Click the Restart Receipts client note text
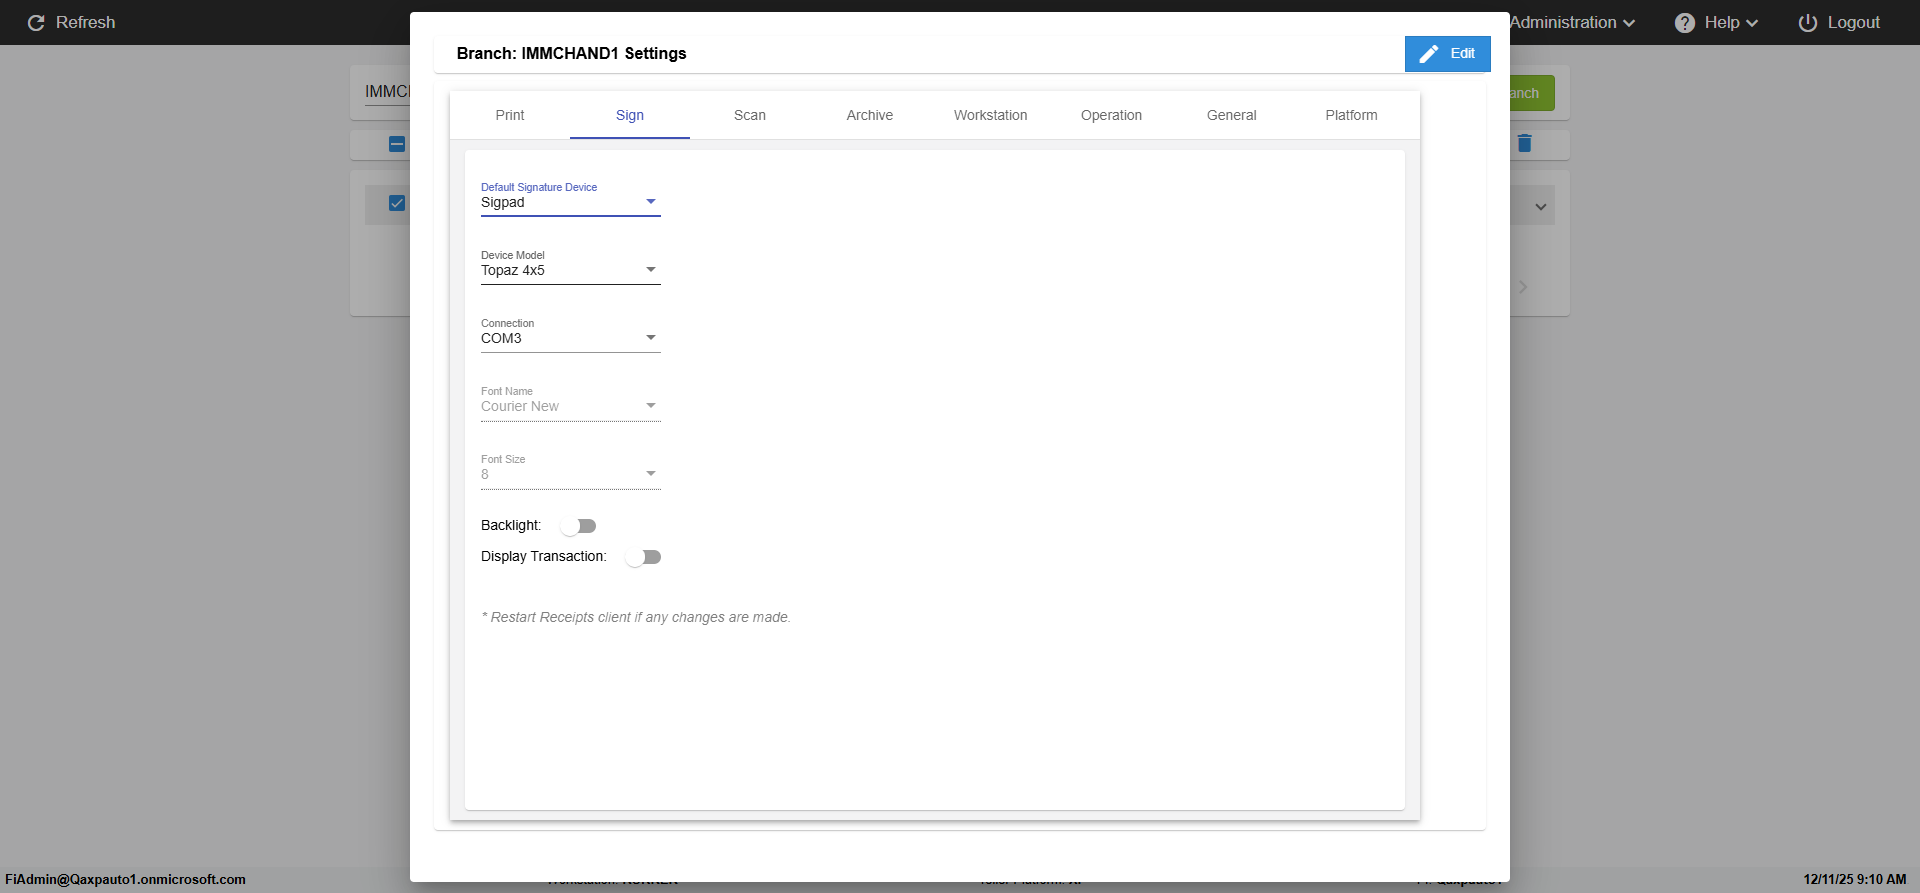 pos(636,617)
